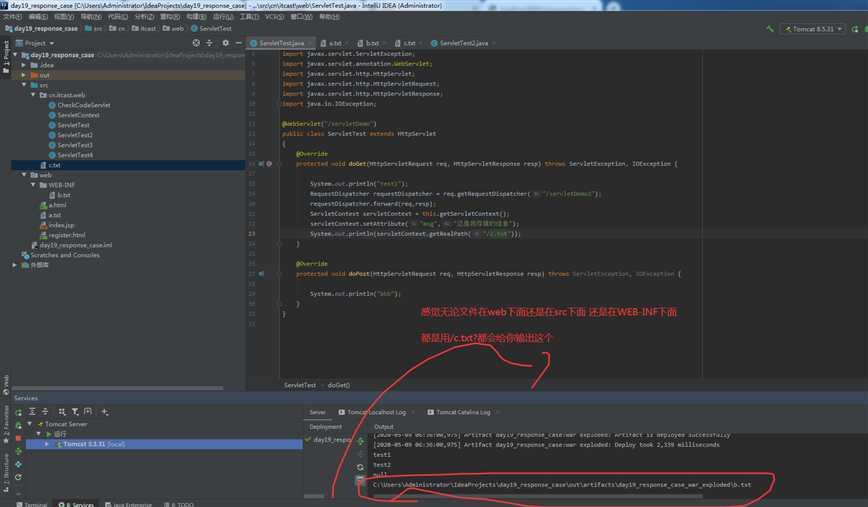Screen dimensions: 868x507
Task: Click Expand All icon in Services toolbar
Action: pos(32,412)
